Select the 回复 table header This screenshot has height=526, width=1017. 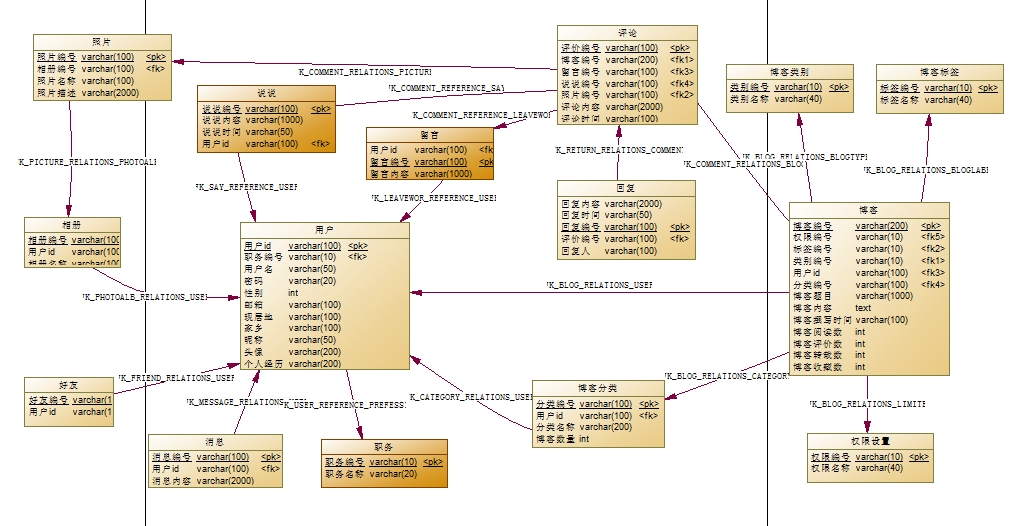626,188
